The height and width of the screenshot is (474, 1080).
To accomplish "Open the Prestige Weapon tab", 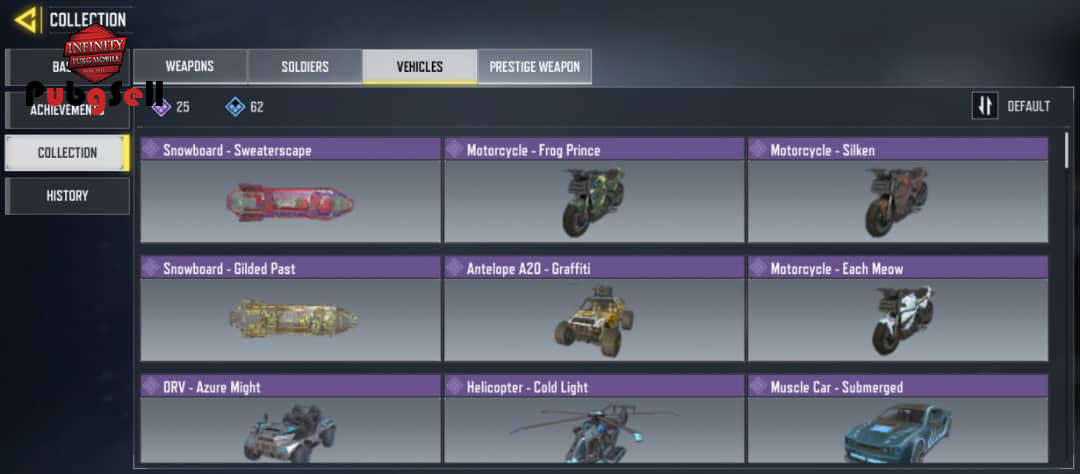I will 534,67.
